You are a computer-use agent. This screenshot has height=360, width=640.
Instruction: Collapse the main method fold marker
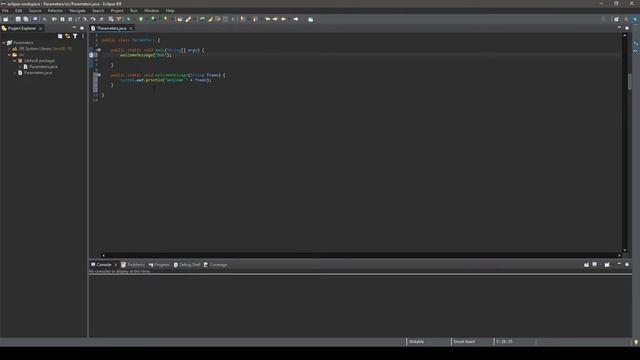point(99,50)
